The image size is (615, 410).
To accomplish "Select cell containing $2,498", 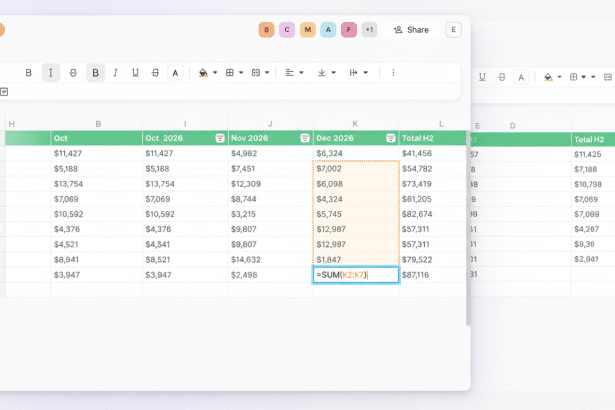I will [271, 275].
